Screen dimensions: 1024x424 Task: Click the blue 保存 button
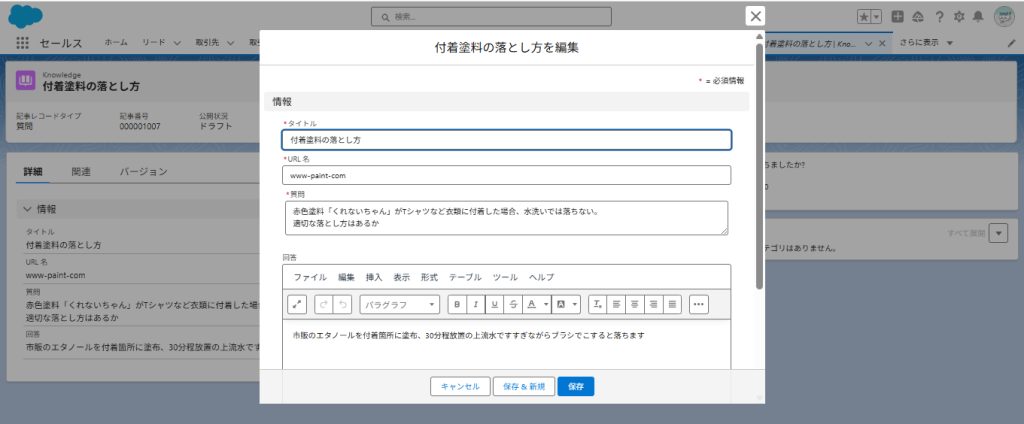[576, 386]
